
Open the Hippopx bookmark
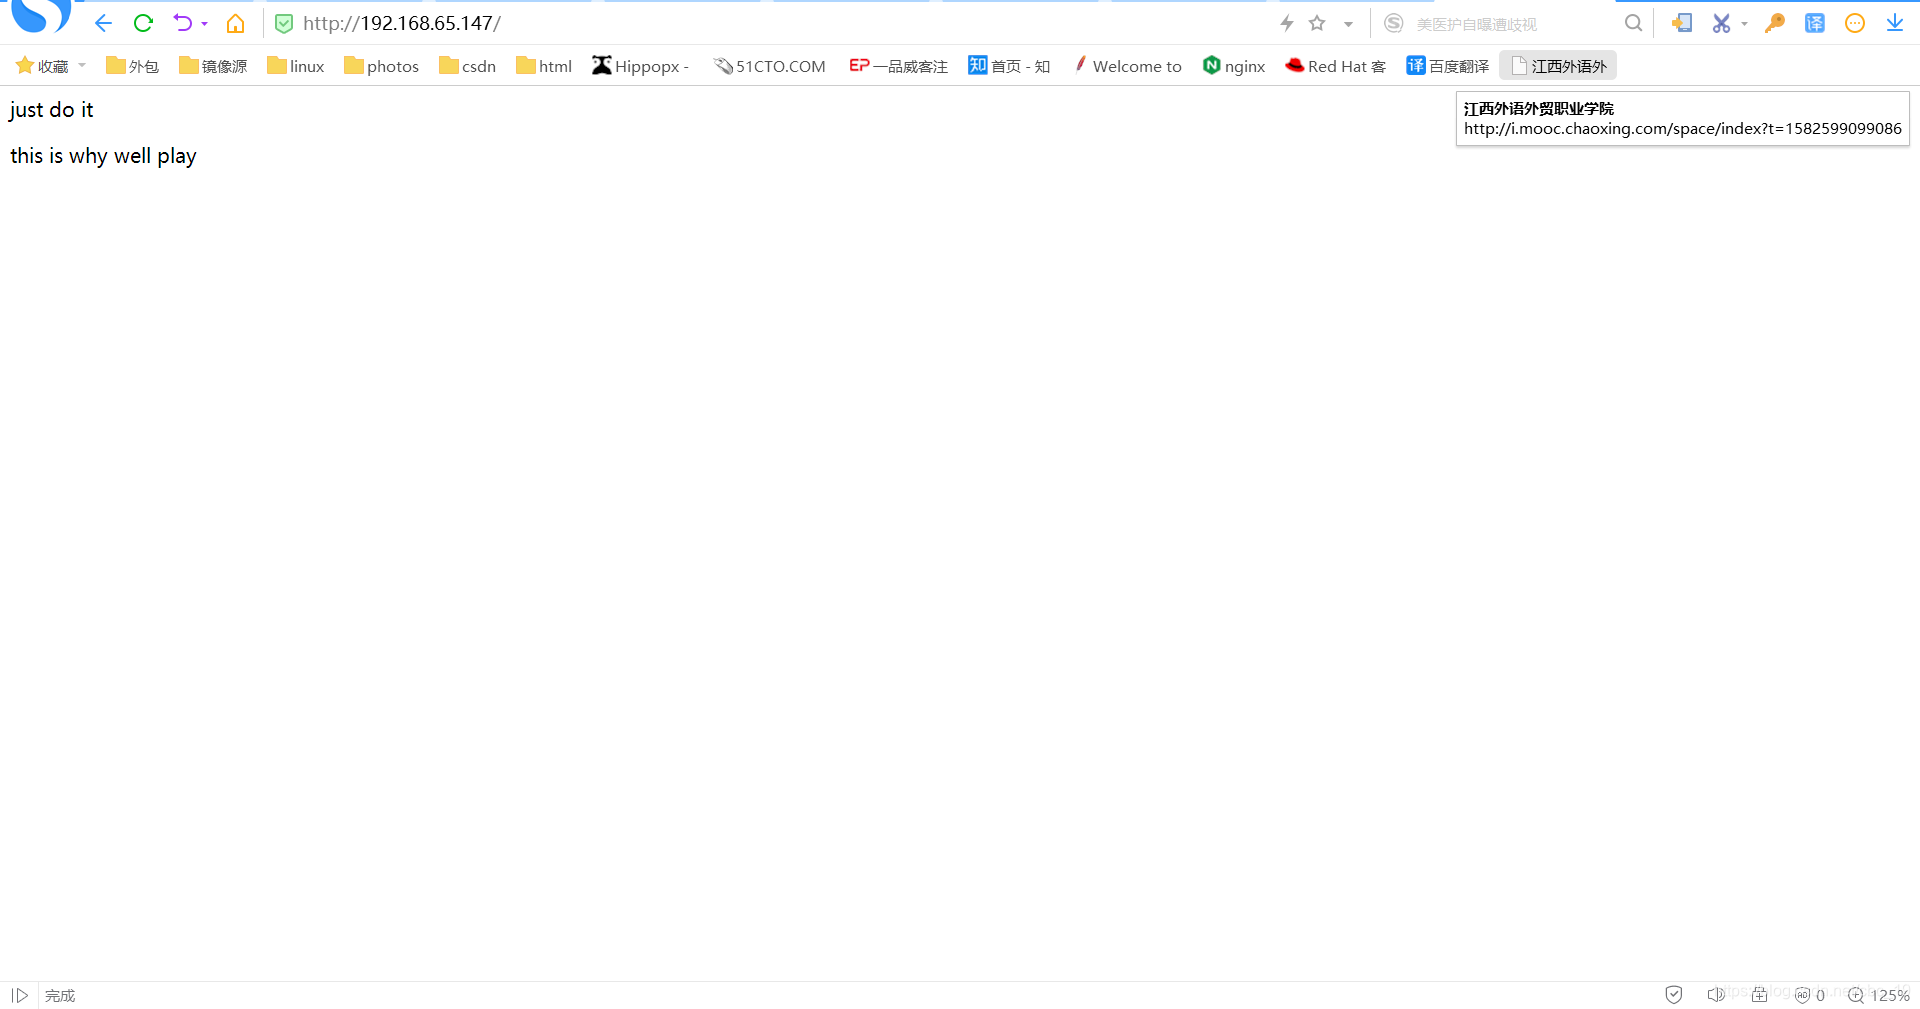(x=641, y=66)
